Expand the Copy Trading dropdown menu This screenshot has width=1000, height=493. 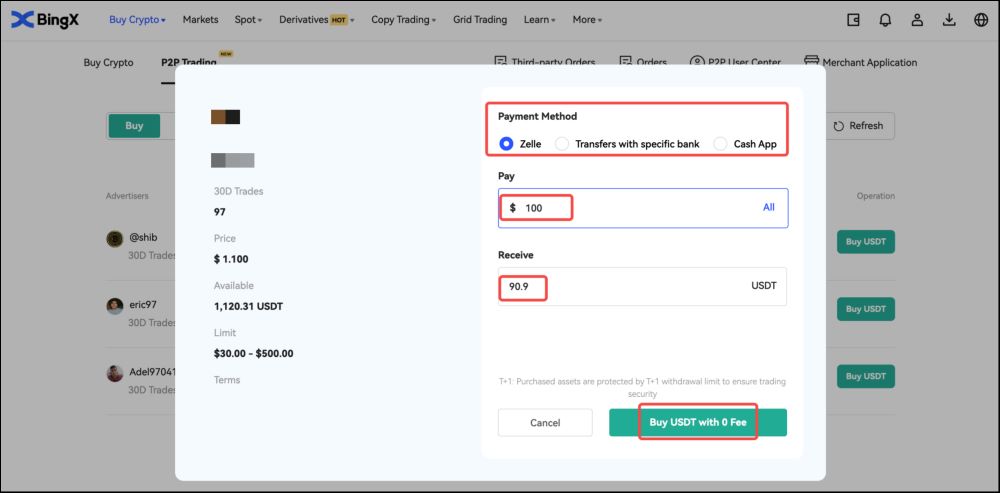click(x=403, y=20)
